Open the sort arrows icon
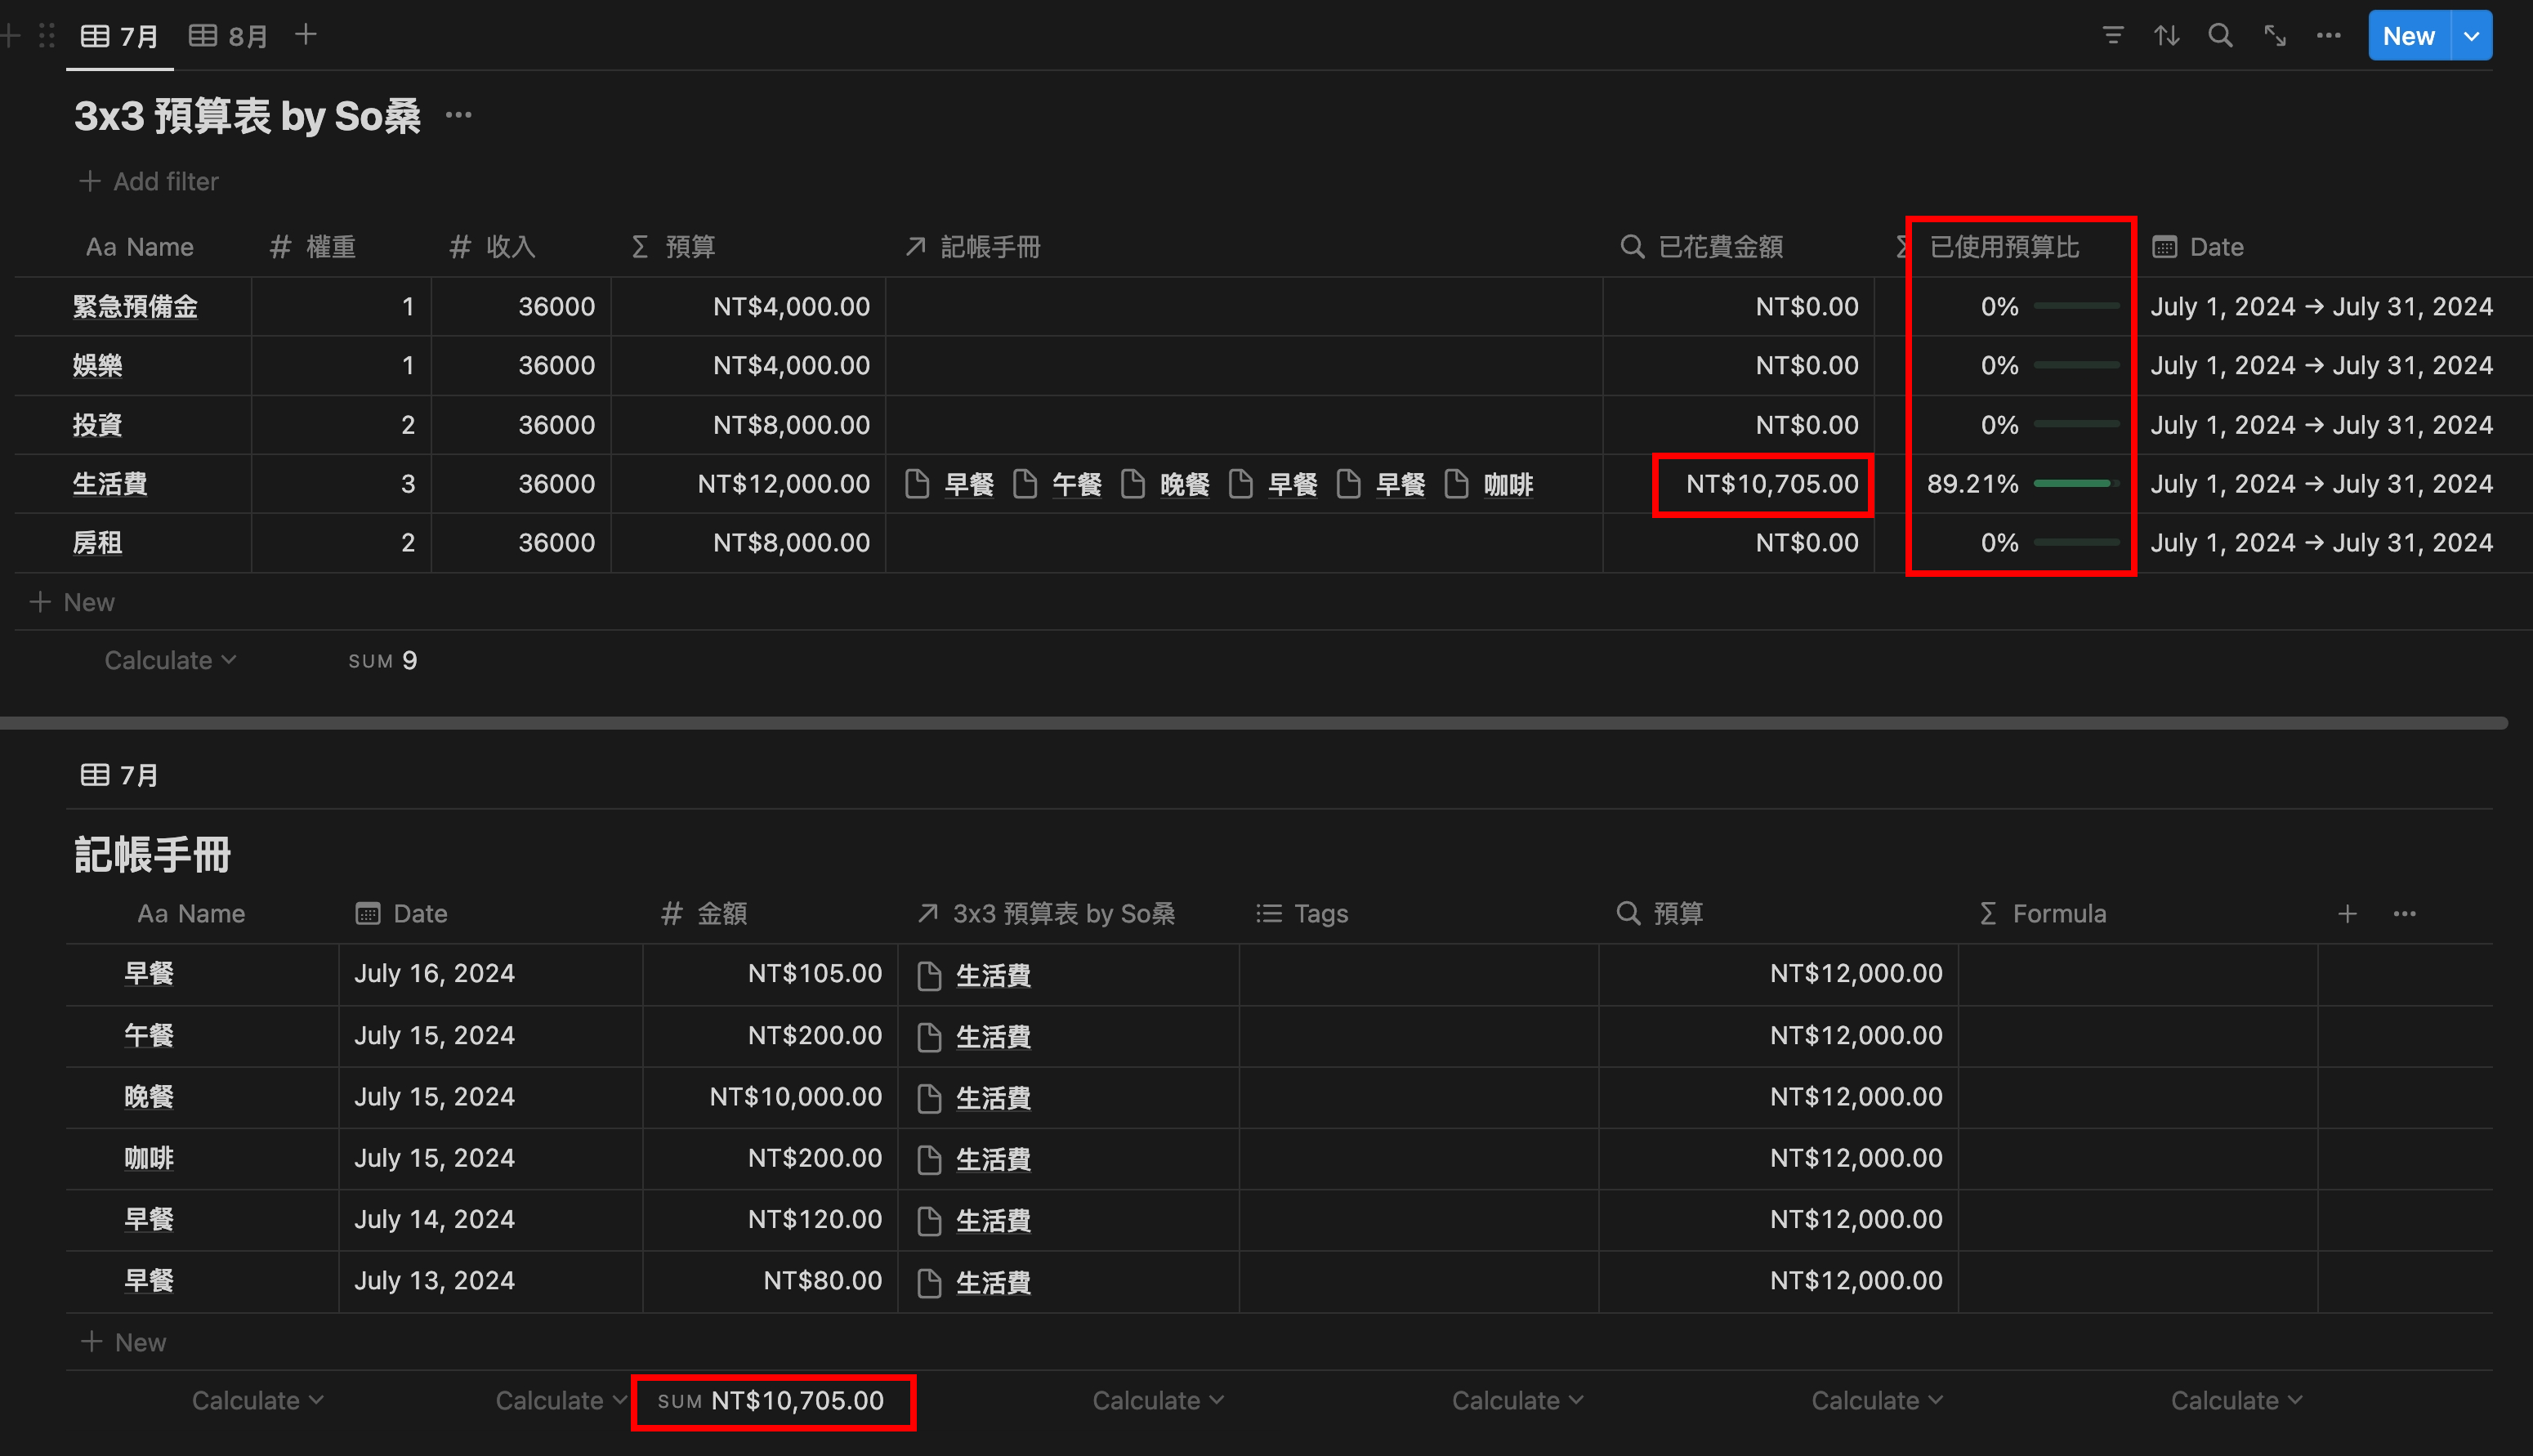This screenshot has height=1456, width=2533. [x=2166, y=36]
